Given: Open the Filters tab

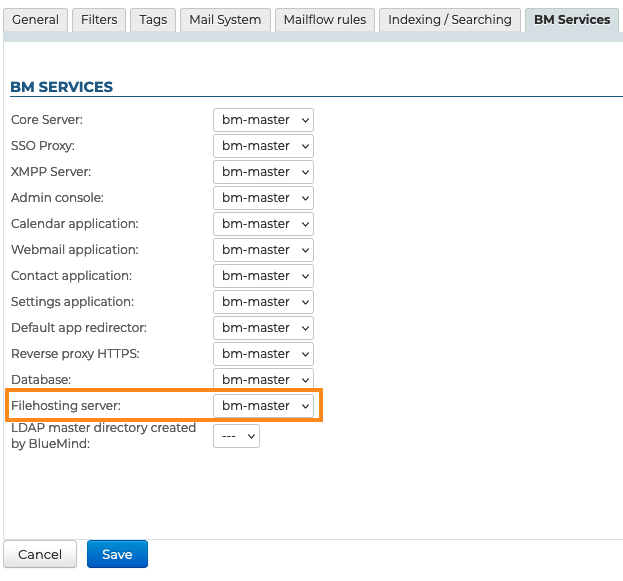Looking at the screenshot, I should (99, 19).
